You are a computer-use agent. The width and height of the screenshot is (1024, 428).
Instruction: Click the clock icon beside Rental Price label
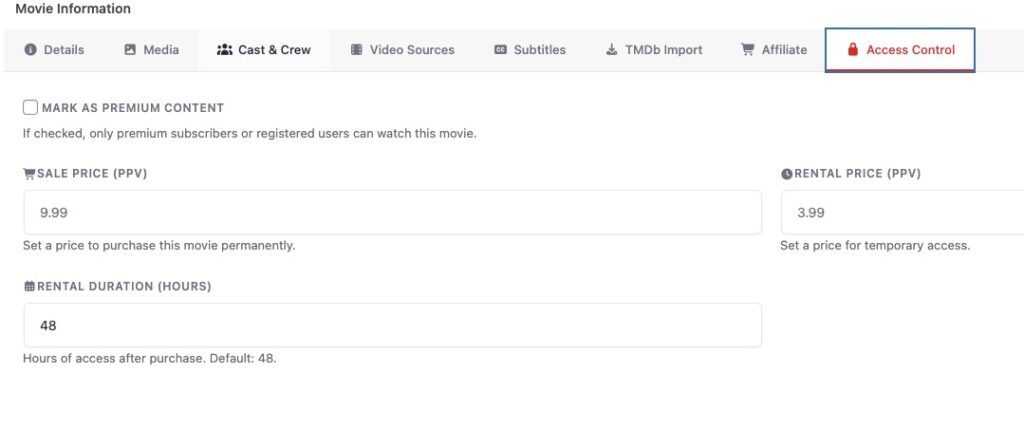[787, 174]
